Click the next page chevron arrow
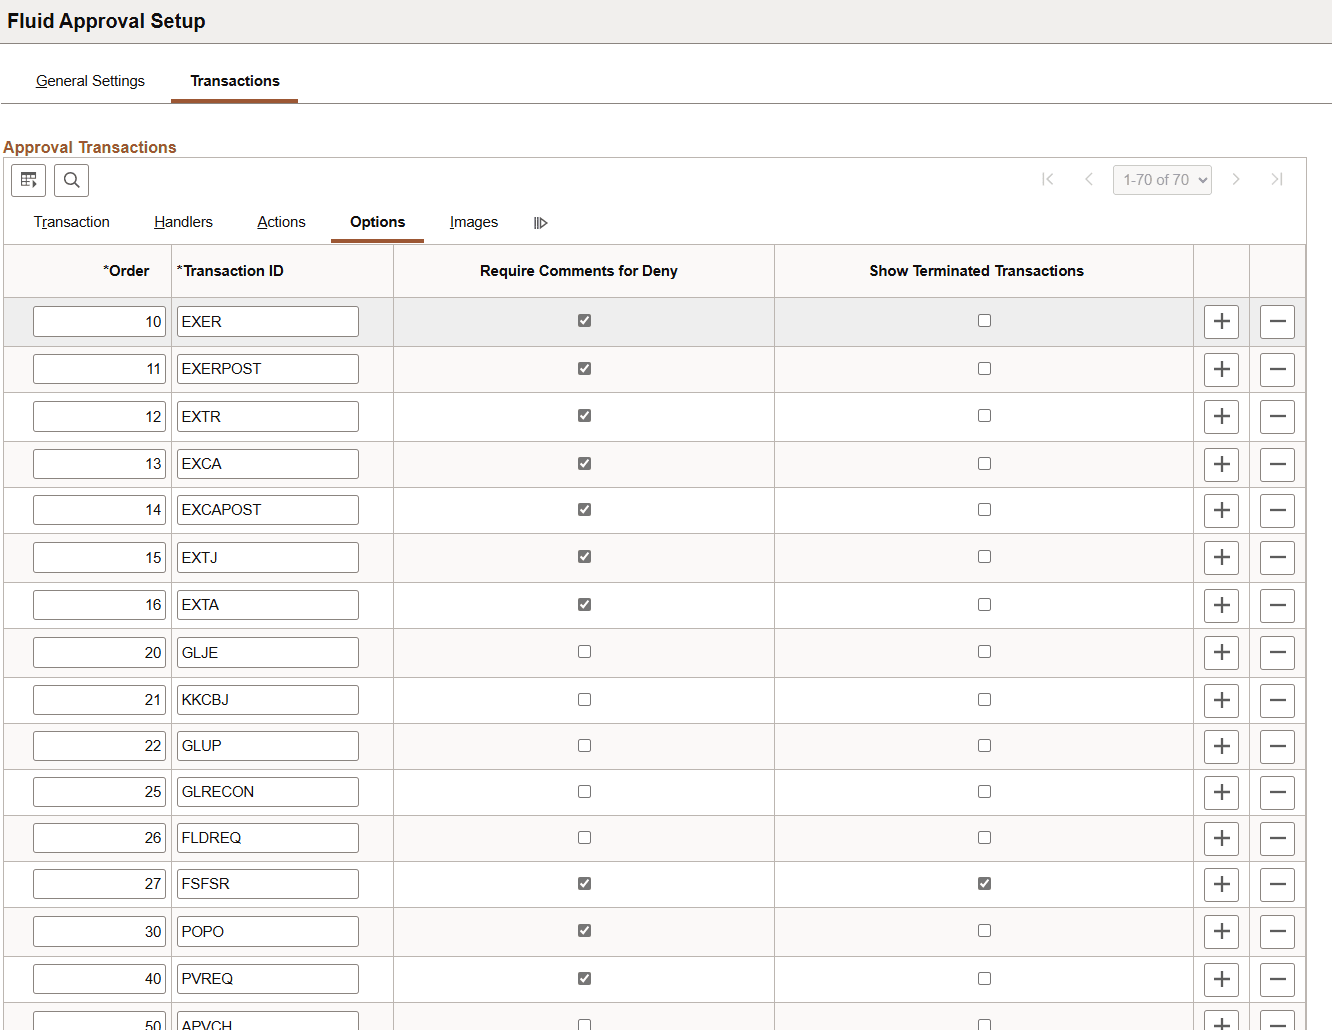Screen dimensions: 1332x1030 coord(1237,179)
